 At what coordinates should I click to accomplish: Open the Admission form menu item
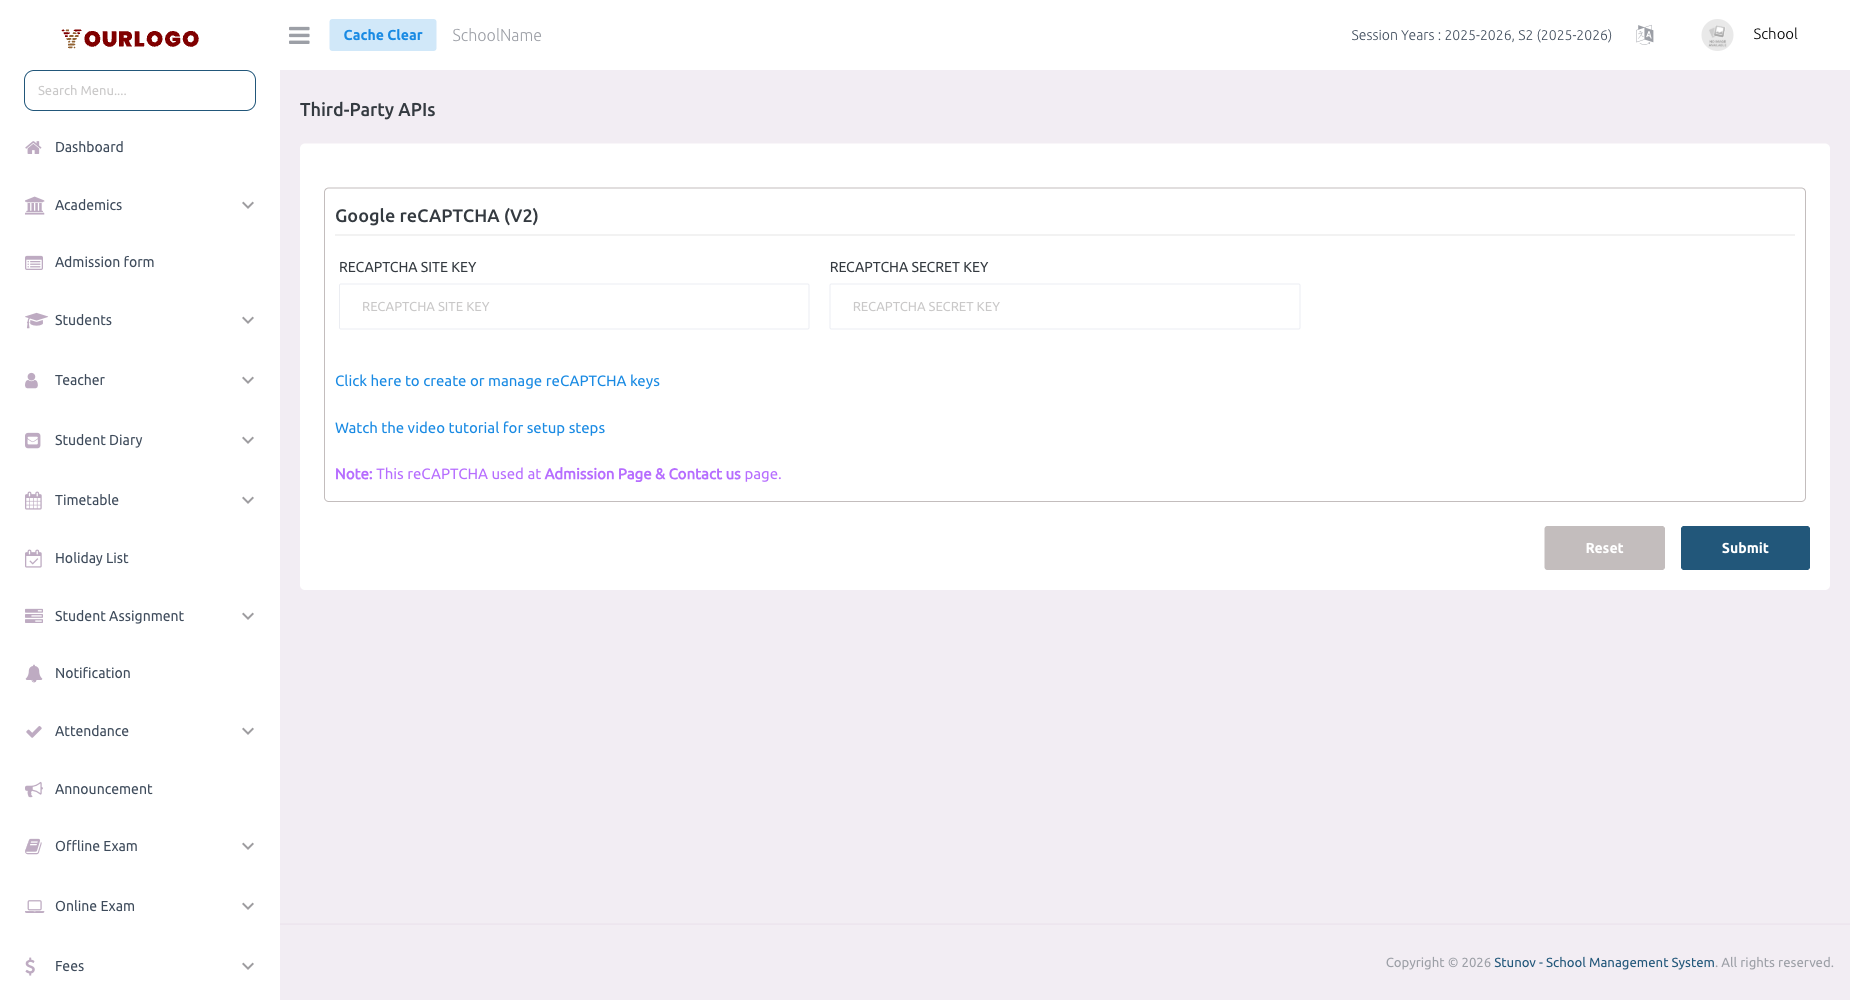point(104,261)
